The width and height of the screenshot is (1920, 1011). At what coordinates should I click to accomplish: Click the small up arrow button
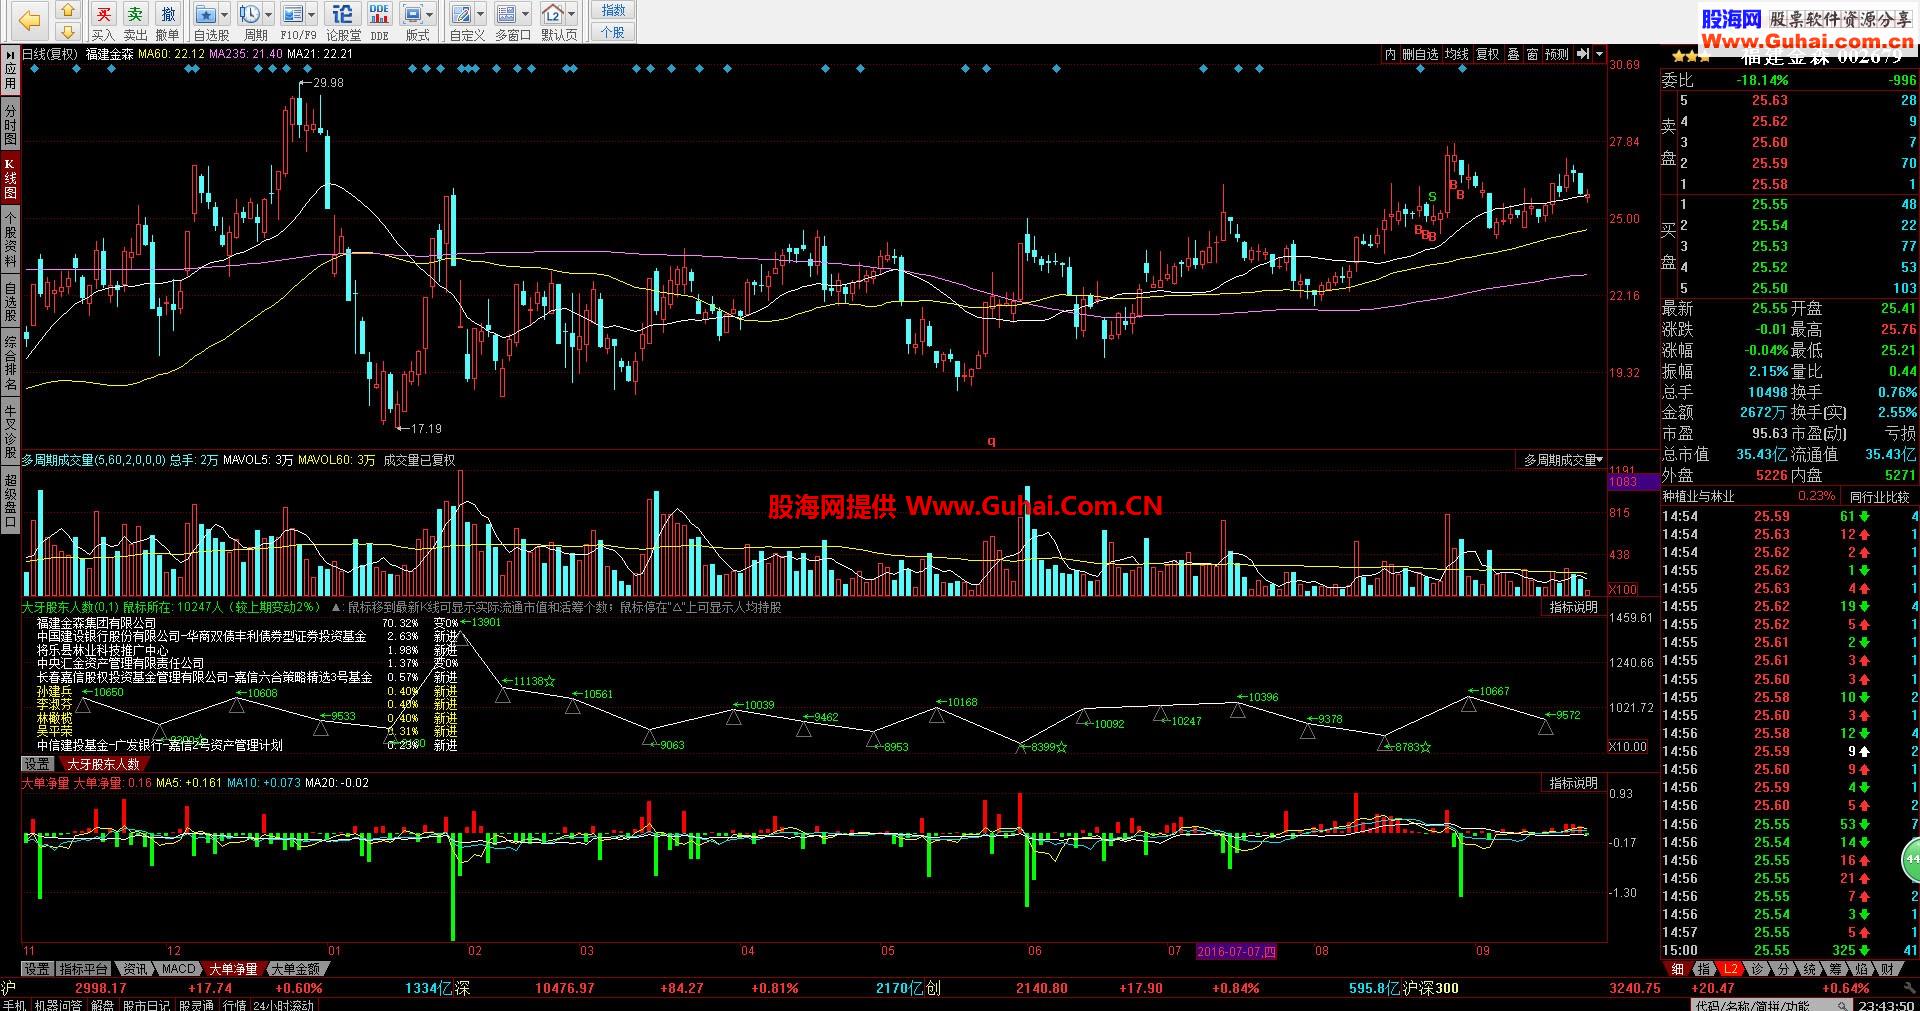68,11
